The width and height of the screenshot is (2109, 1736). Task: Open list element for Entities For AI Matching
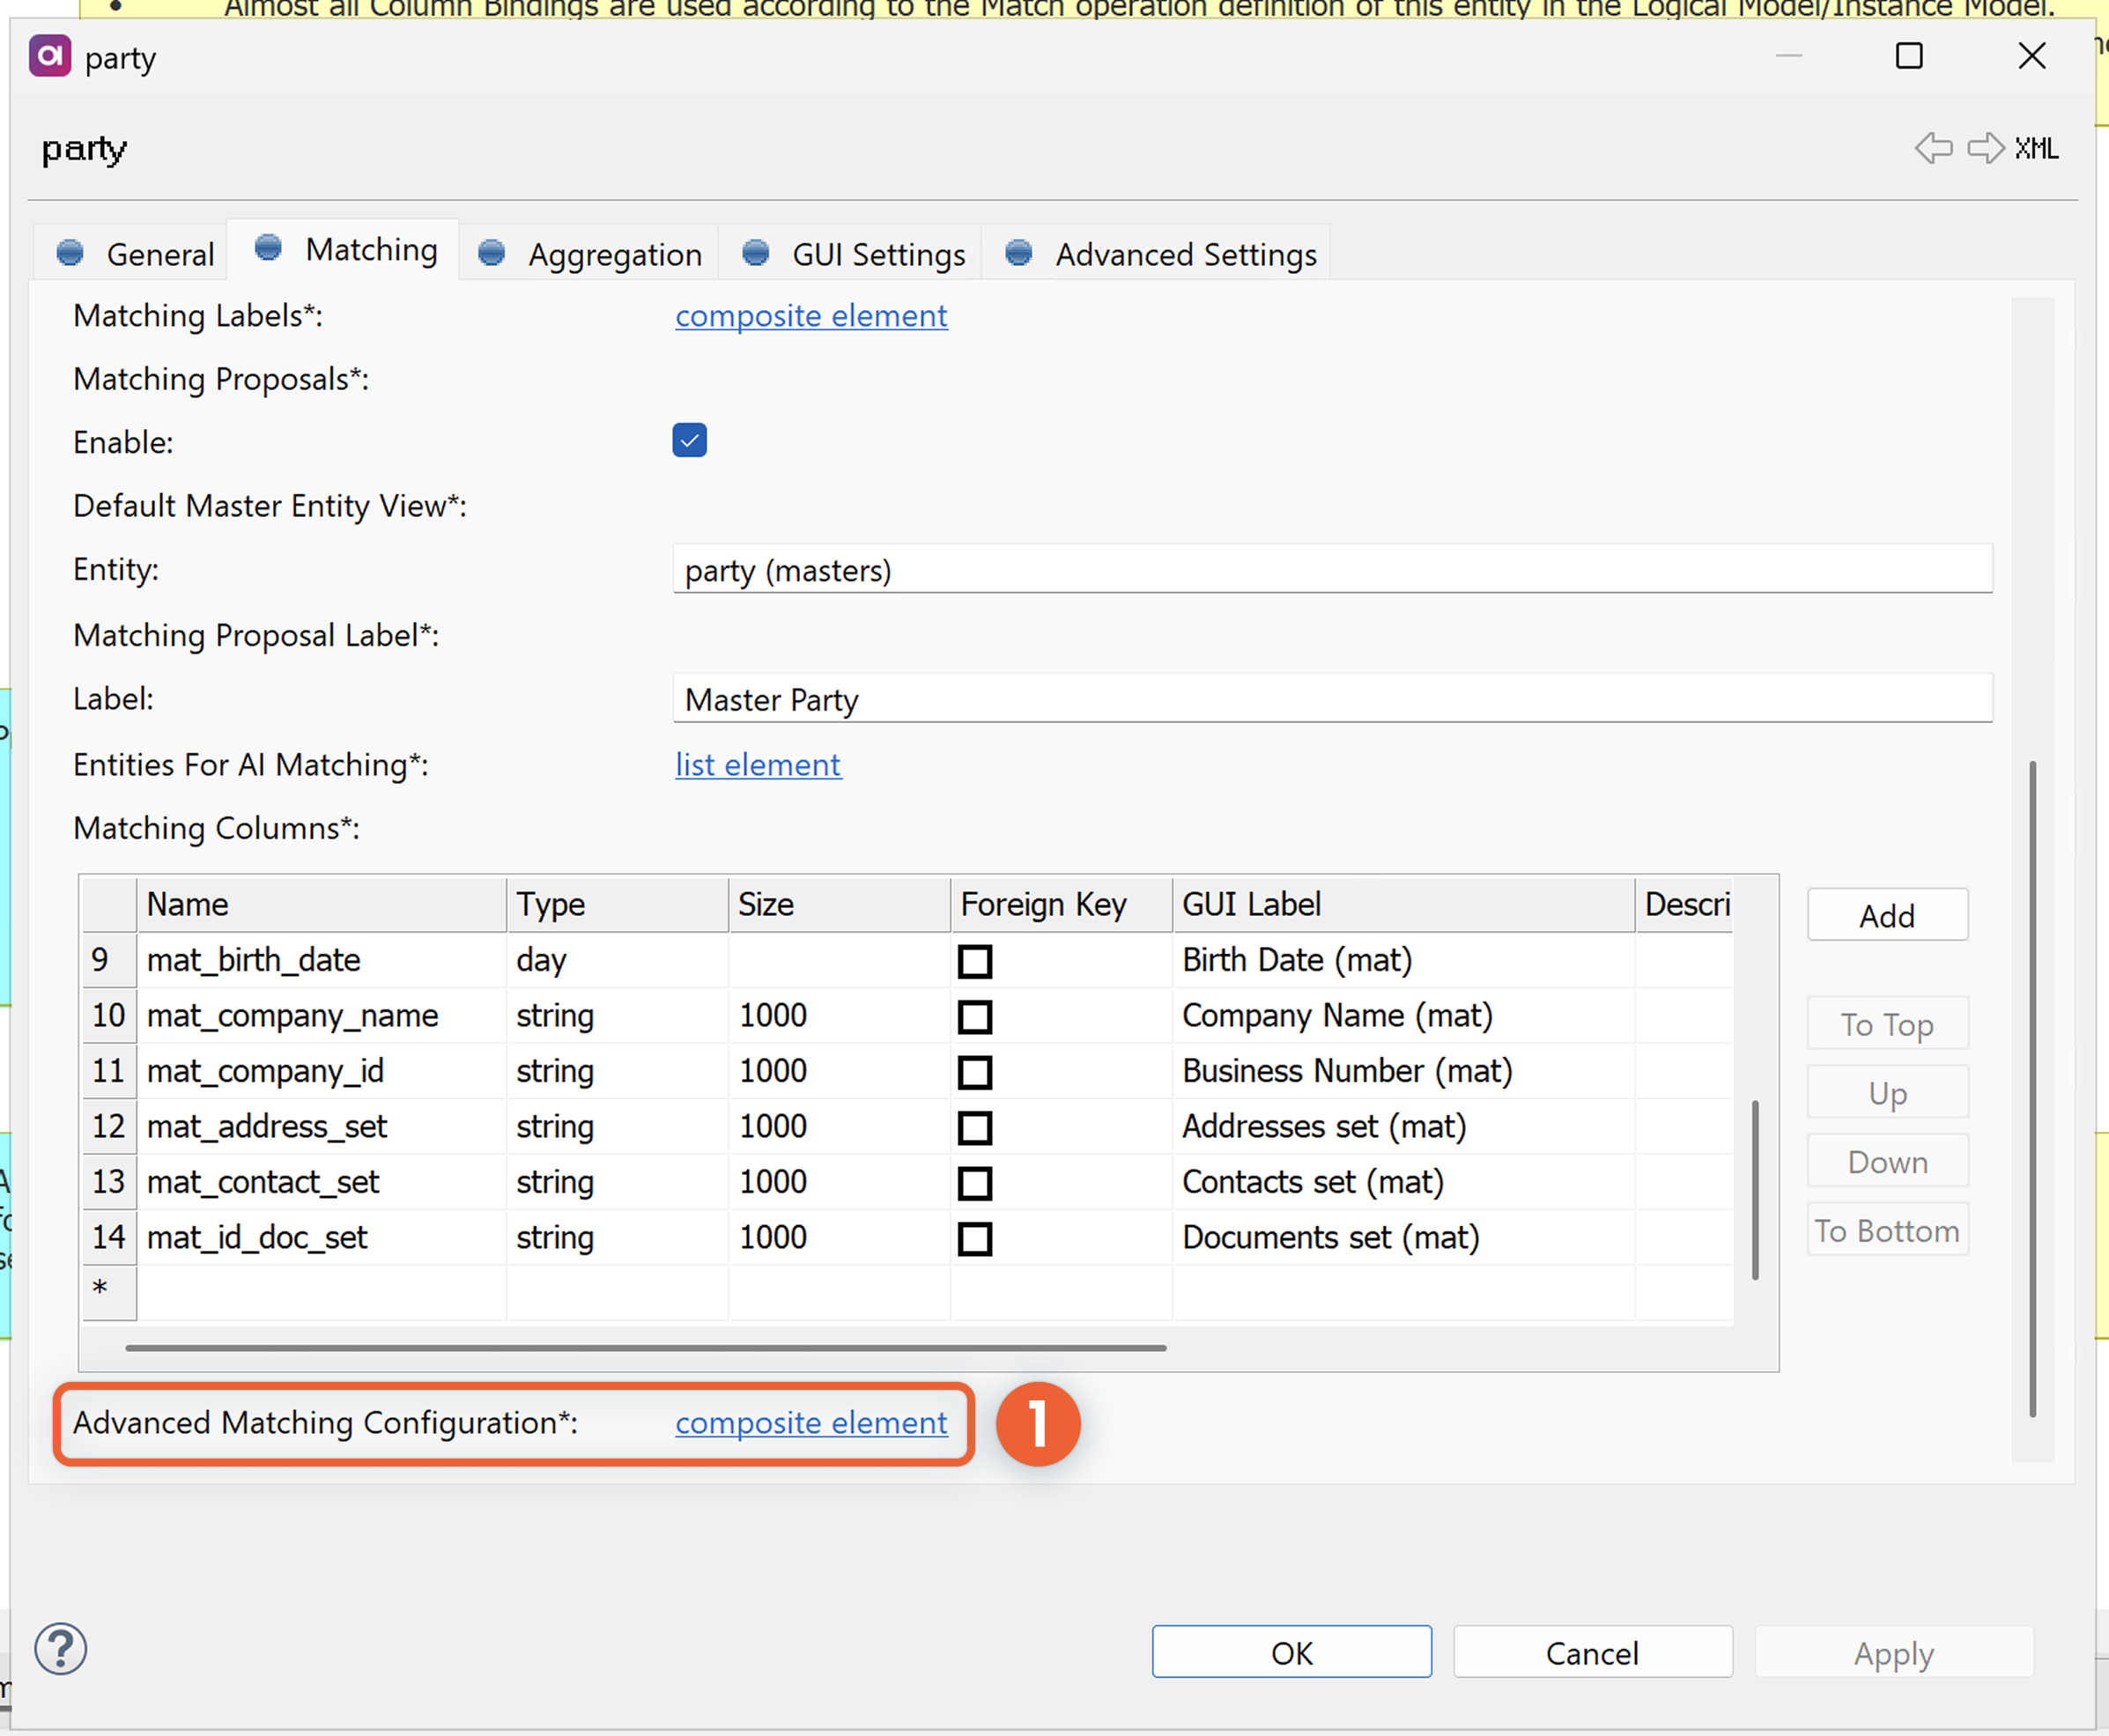757,765
